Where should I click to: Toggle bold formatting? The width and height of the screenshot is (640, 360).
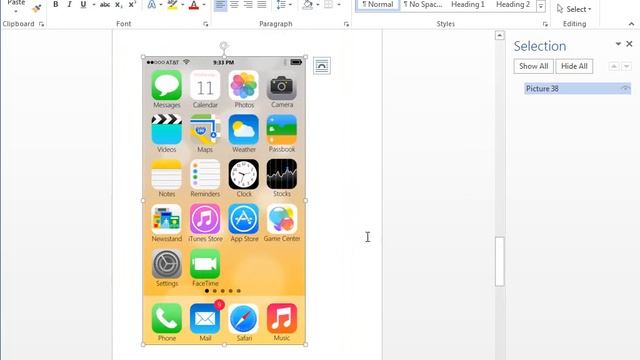click(x=56, y=4)
